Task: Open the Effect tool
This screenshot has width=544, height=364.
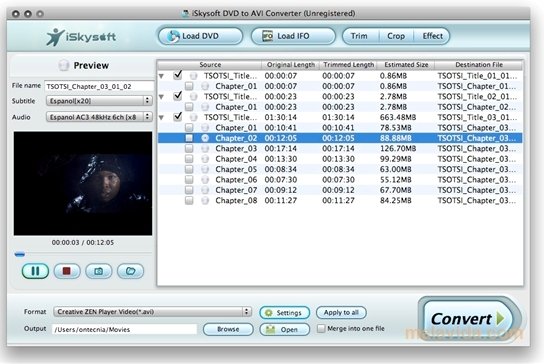Action: tap(432, 36)
